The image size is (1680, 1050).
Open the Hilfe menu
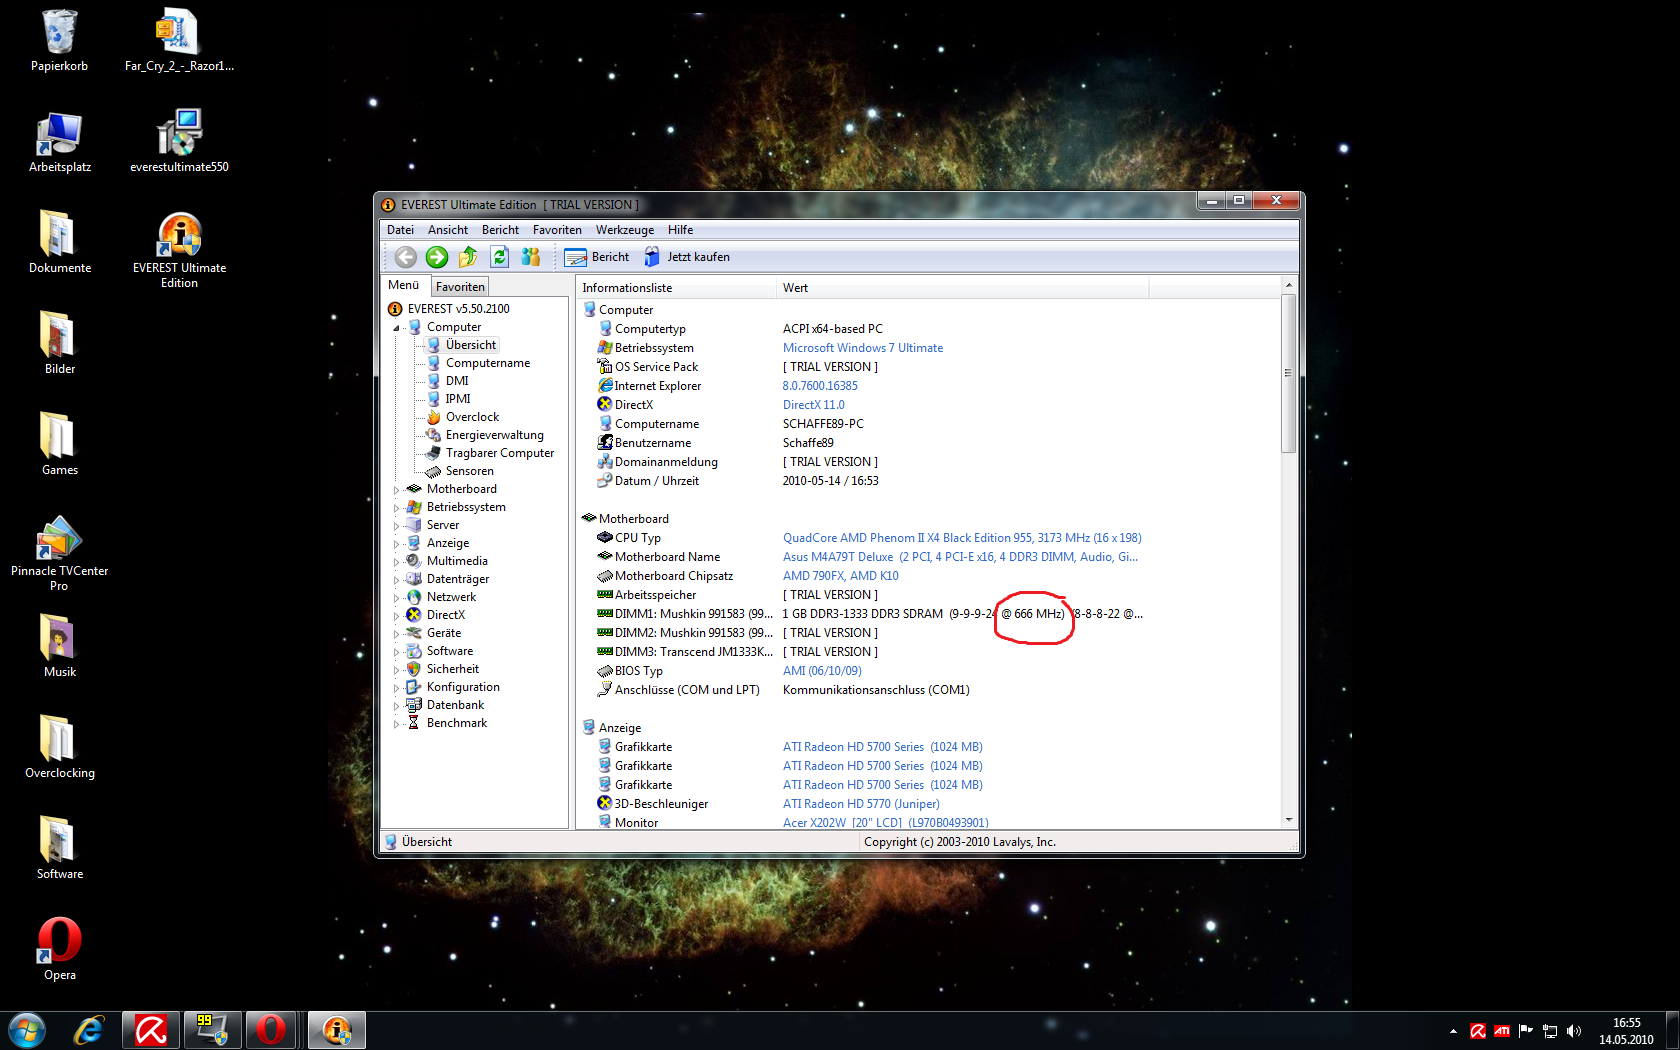tap(680, 230)
